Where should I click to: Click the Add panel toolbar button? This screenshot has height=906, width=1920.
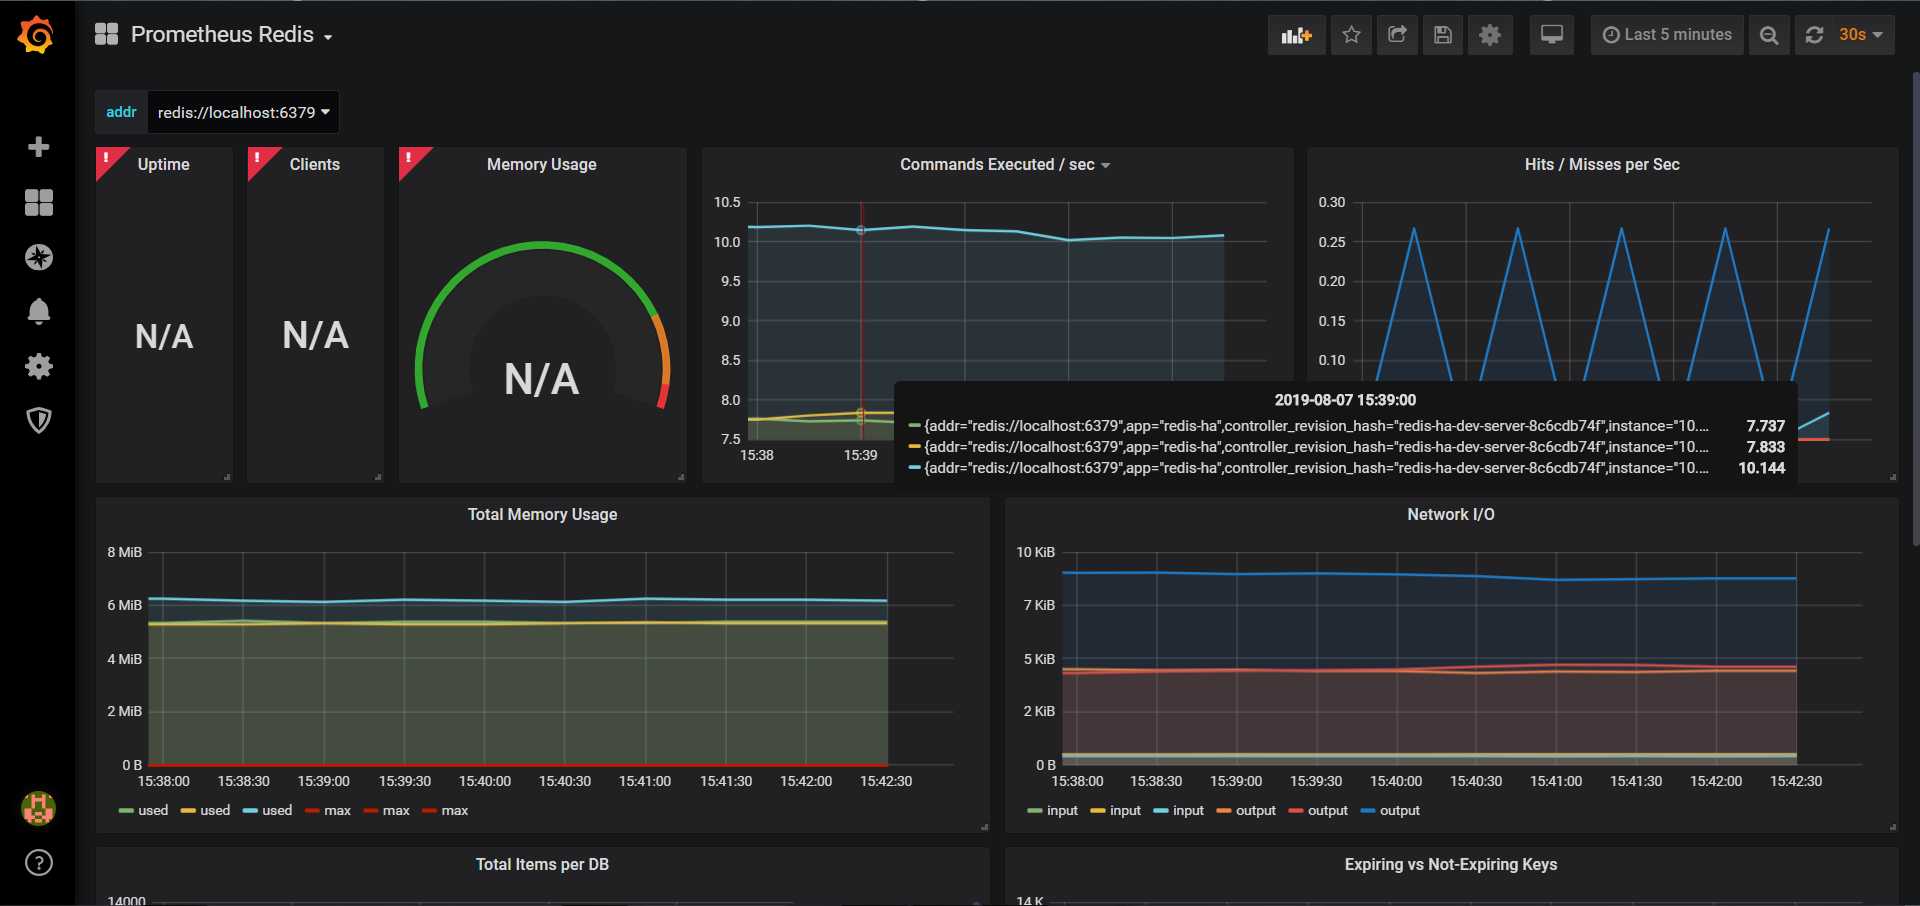coord(1296,35)
